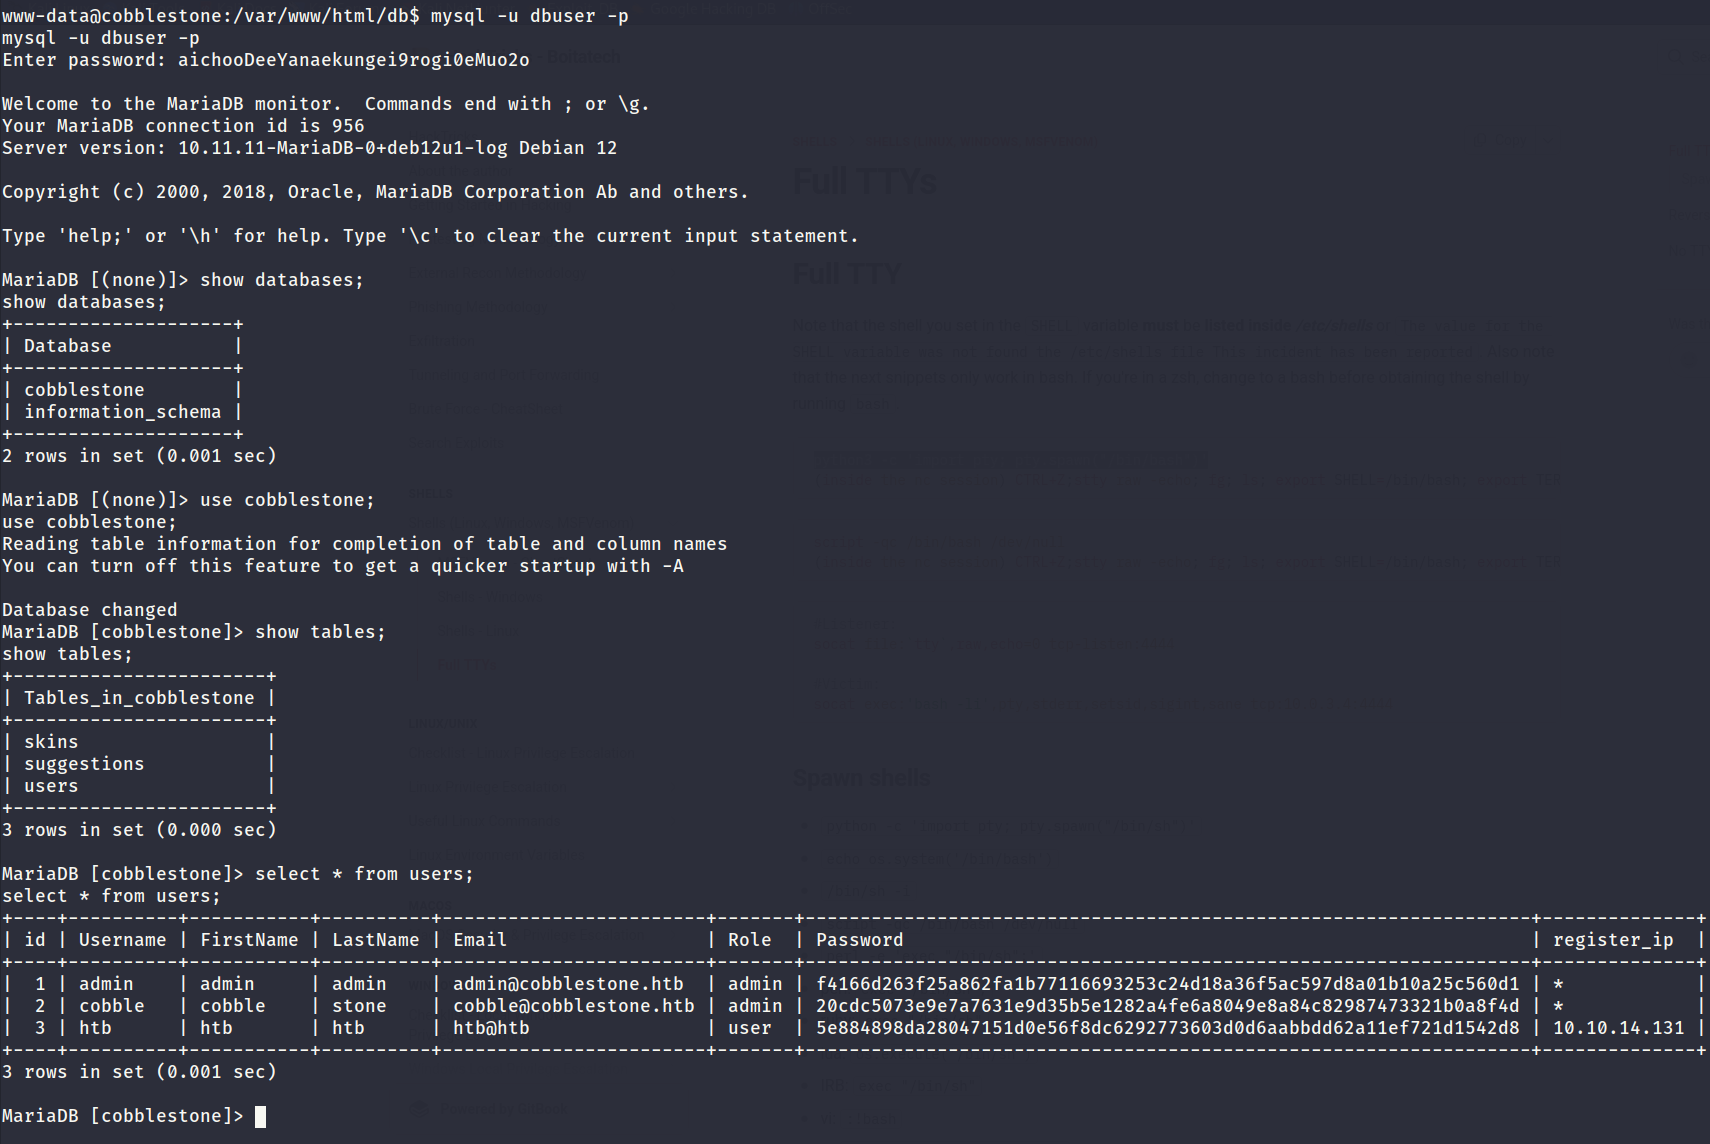Click the cobblestone entry in database list
This screenshot has height=1144, width=1710.
pyautogui.click(x=84, y=390)
